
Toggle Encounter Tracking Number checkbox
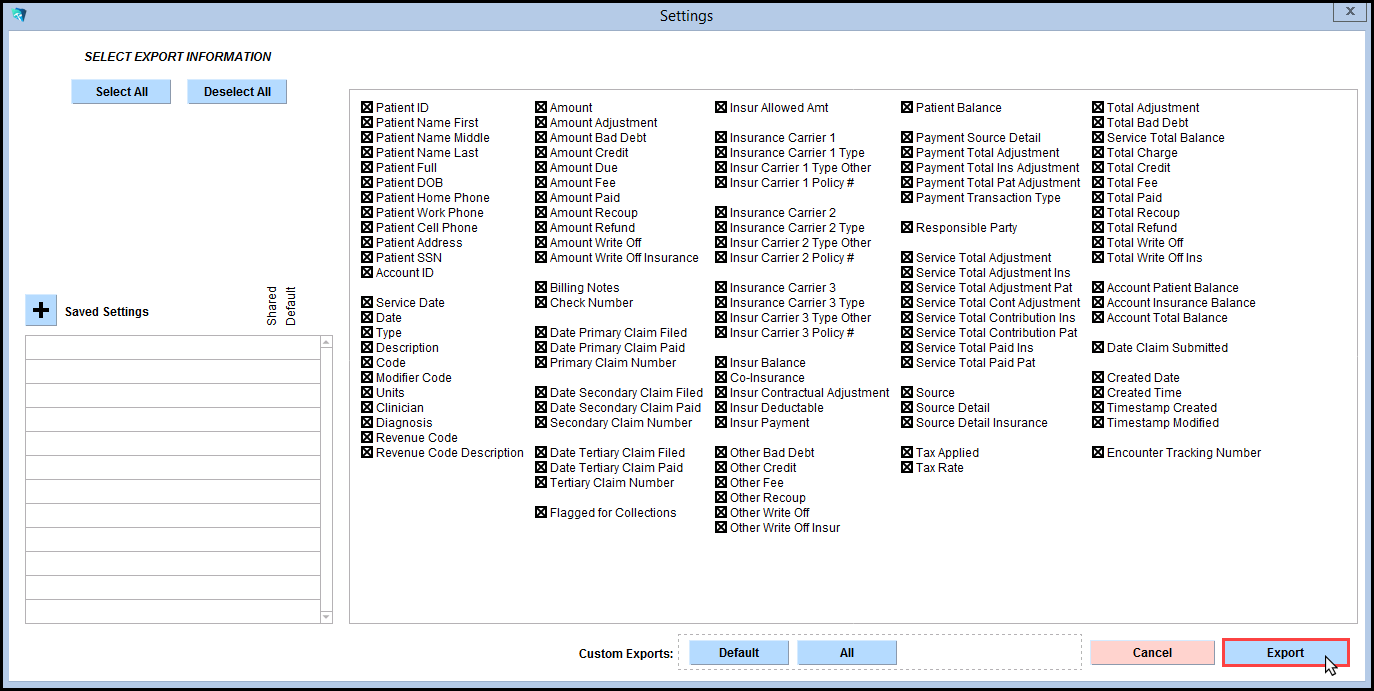(x=1098, y=453)
